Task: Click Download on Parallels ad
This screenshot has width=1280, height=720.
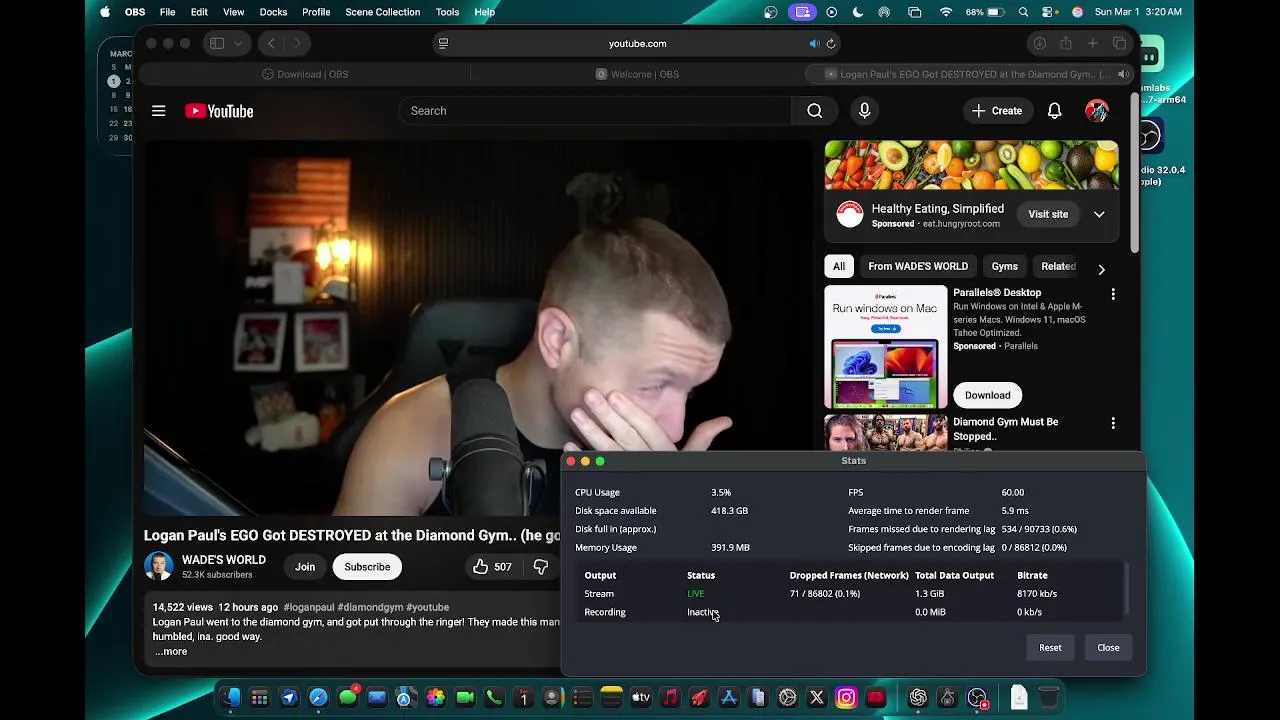Action: pyautogui.click(x=987, y=395)
